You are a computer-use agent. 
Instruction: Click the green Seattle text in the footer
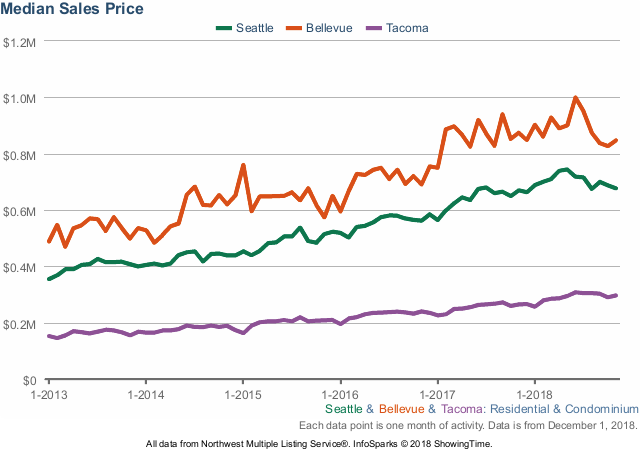click(x=345, y=409)
